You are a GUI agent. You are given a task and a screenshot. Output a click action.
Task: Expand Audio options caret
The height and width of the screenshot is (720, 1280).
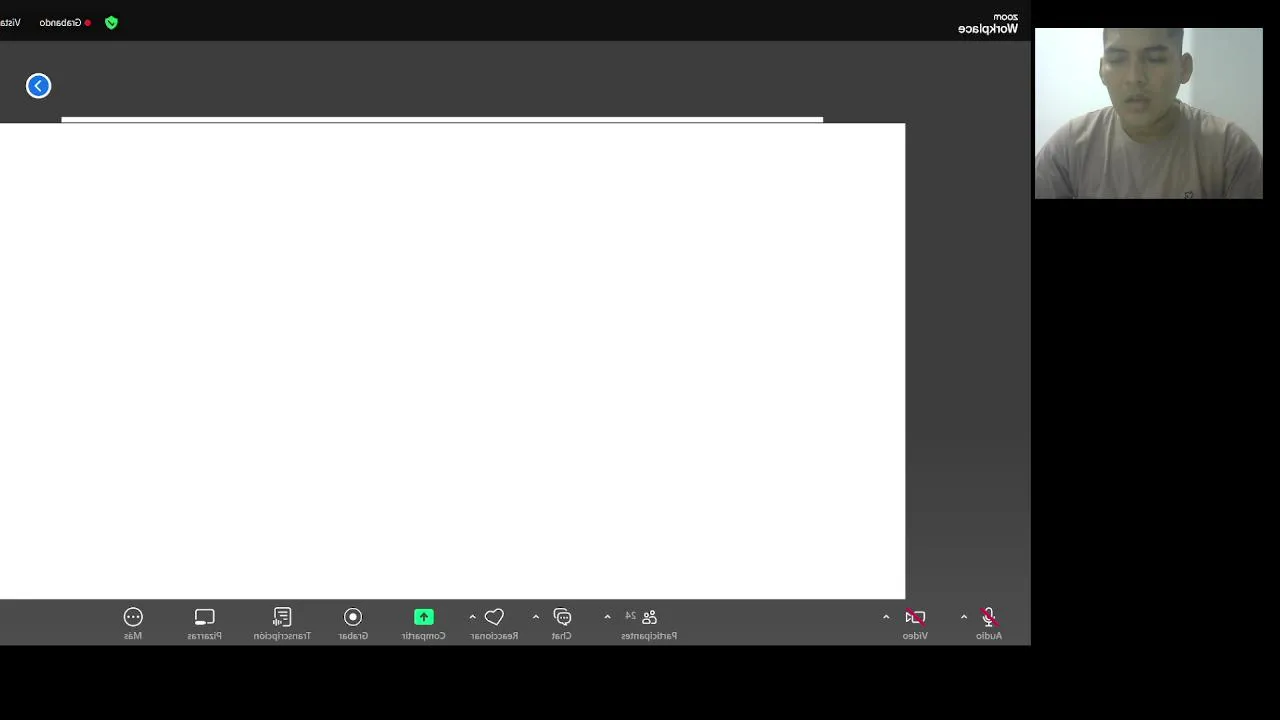(964, 617)
